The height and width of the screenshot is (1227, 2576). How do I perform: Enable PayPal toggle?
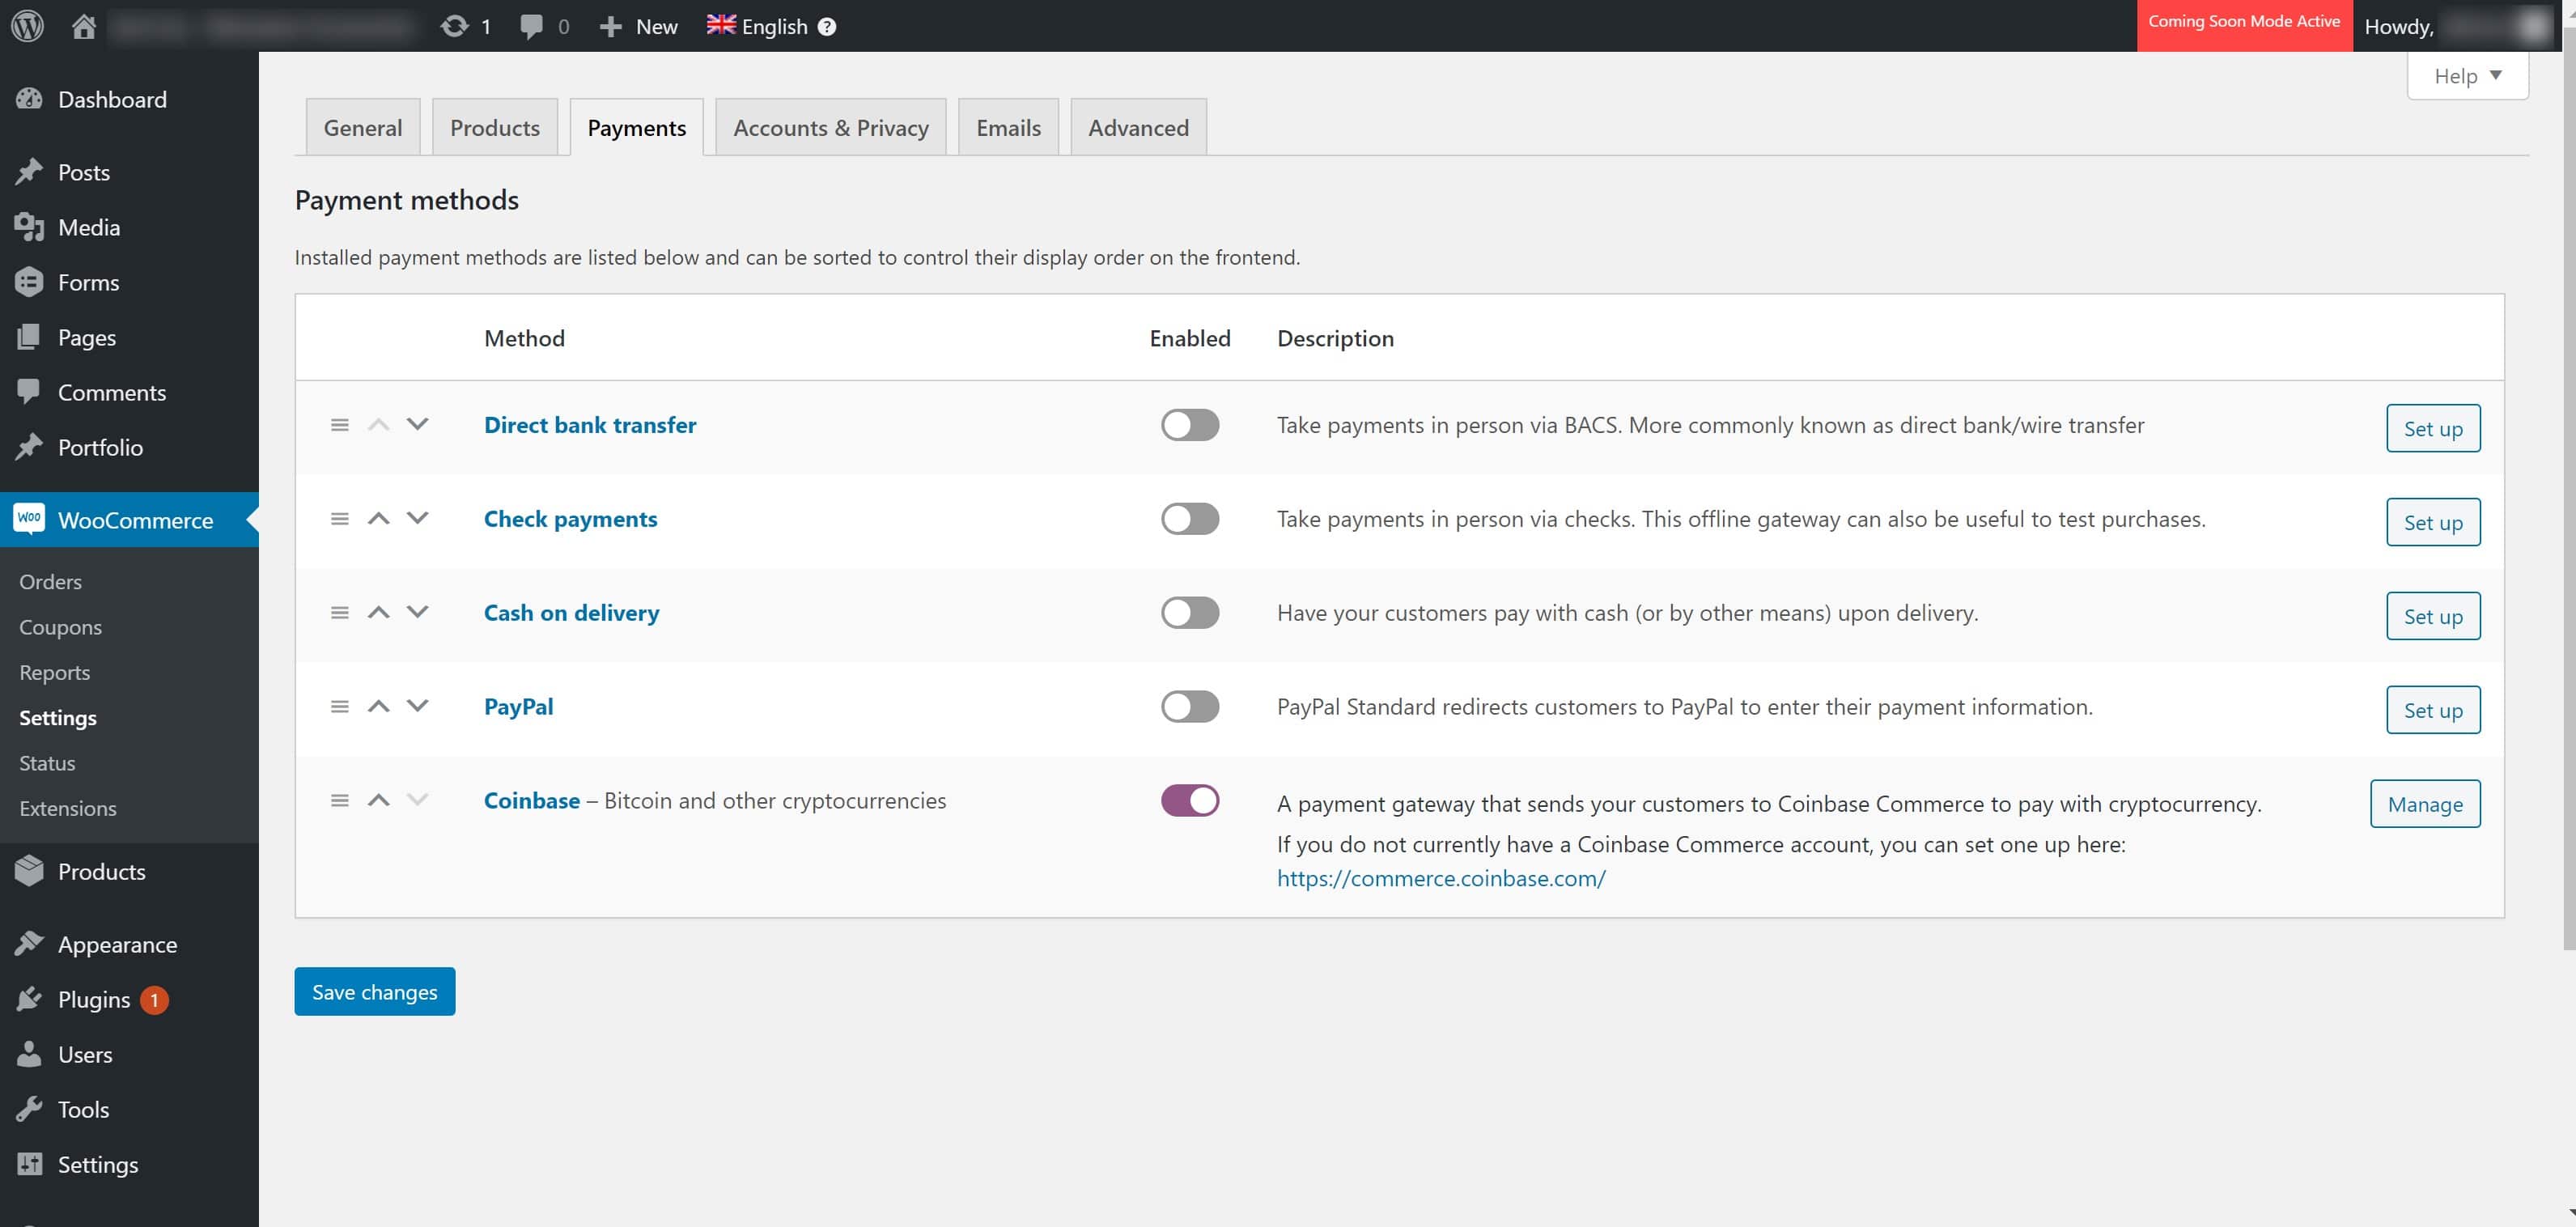point(1190,707)
